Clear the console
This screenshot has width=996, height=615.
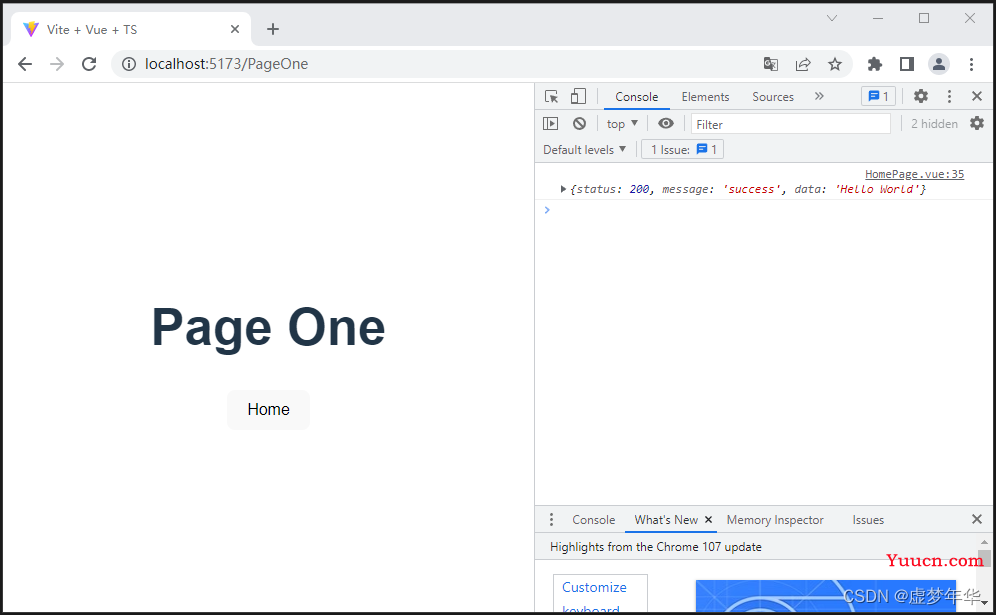(579, 124)
